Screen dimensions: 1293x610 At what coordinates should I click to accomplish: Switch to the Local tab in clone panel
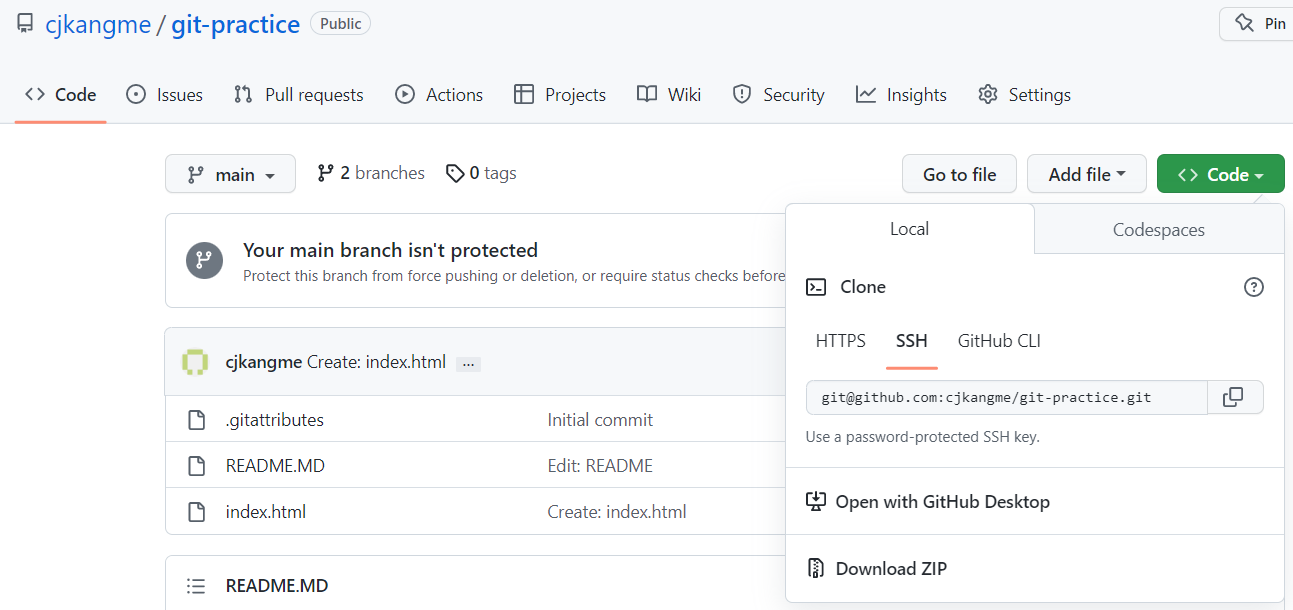(x=910, y=229)
